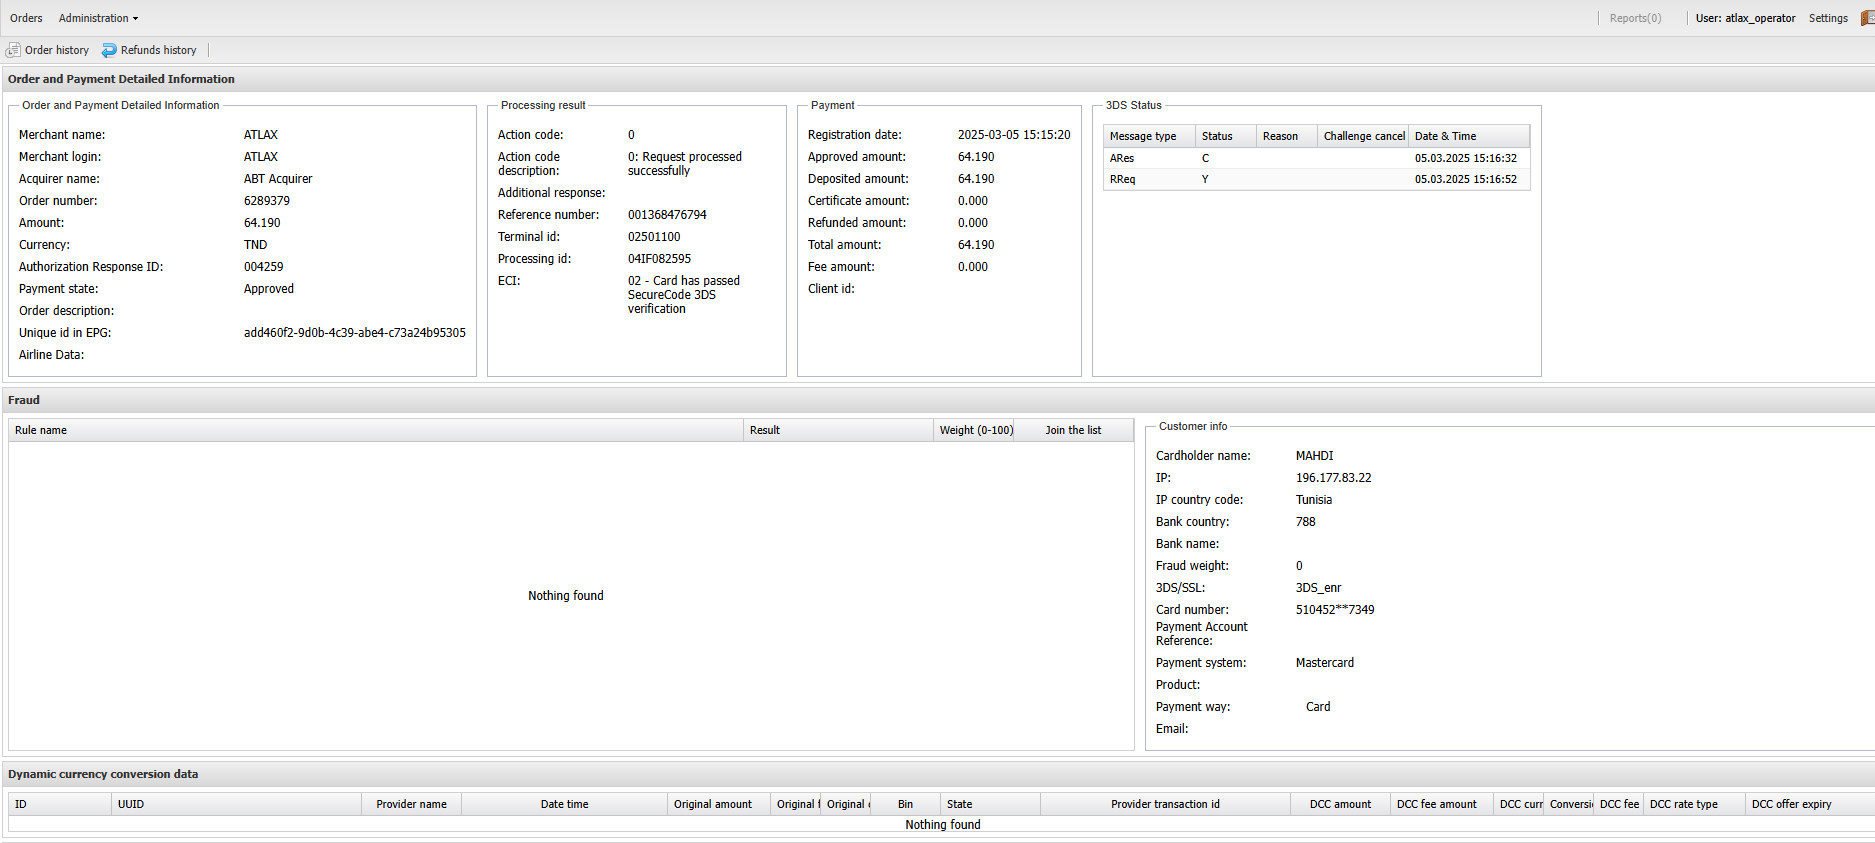Click the Provider transaction id column header
The height and width of the screenshot is (843, 1875).
point(1165,804)
